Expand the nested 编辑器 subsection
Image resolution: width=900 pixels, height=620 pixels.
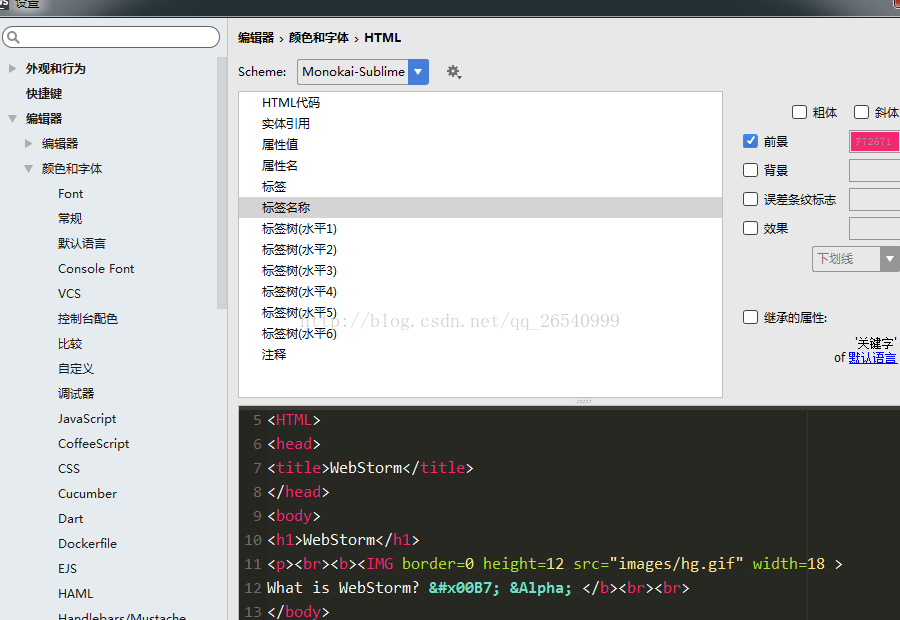[x=28, y=144]
